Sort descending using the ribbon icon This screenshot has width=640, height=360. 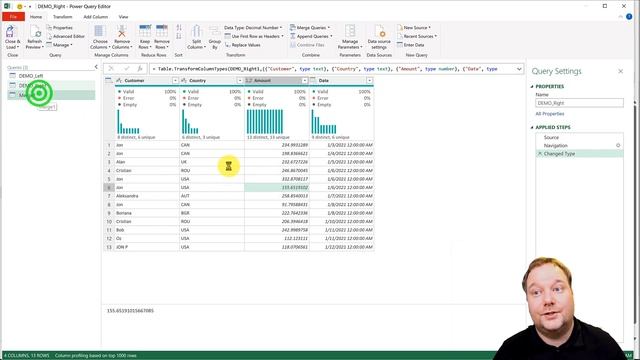tap(179, 36)
